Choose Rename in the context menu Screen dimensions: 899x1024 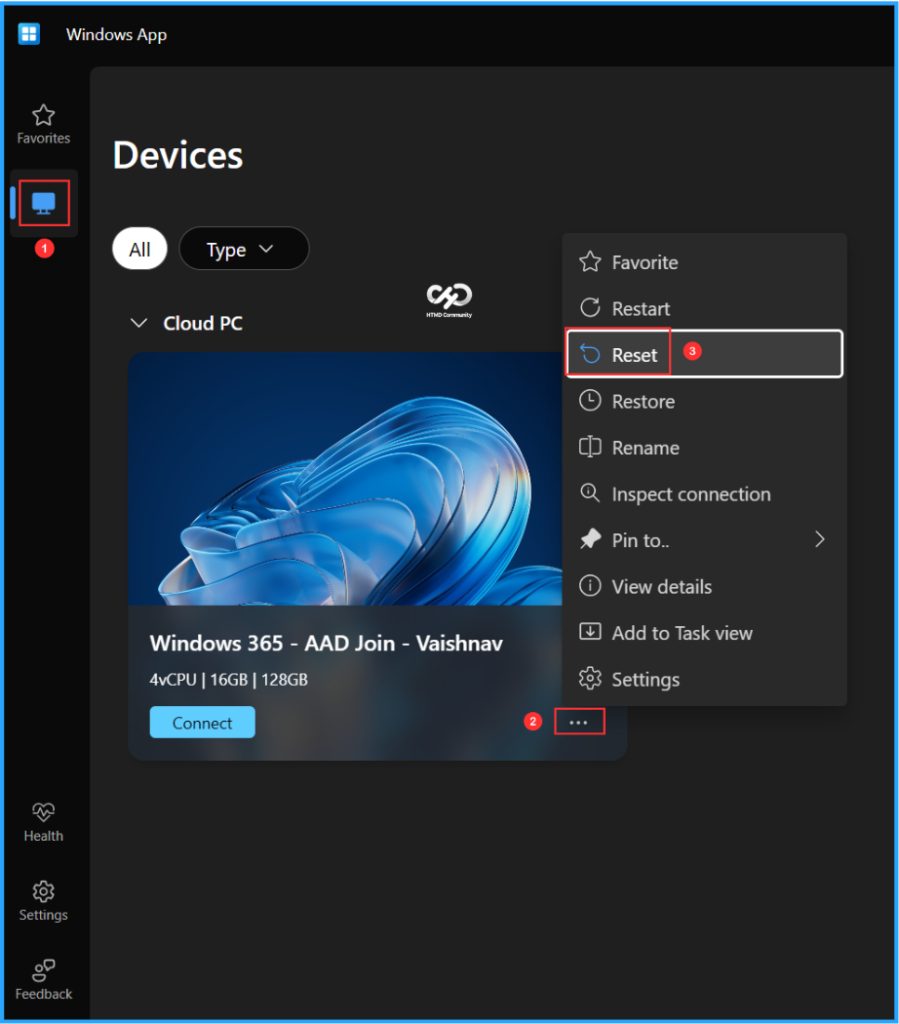tap(647, 448)
